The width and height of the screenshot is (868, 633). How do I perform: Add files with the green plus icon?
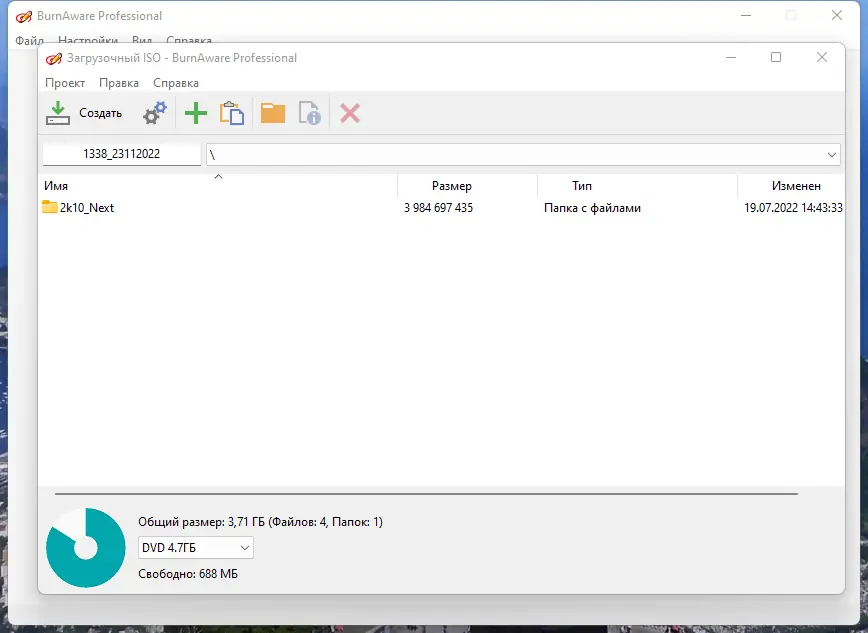pos(195,113)
